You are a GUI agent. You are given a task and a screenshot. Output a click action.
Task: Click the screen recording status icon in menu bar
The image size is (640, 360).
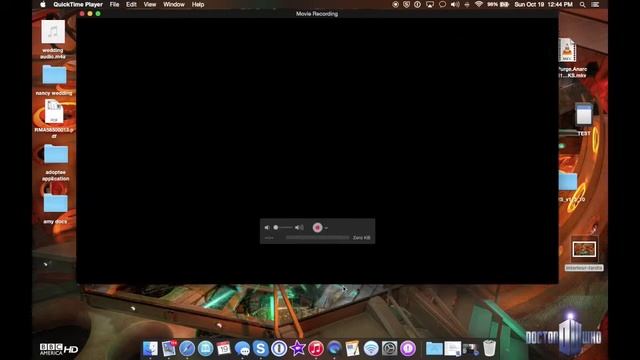[x=395, y=4]
